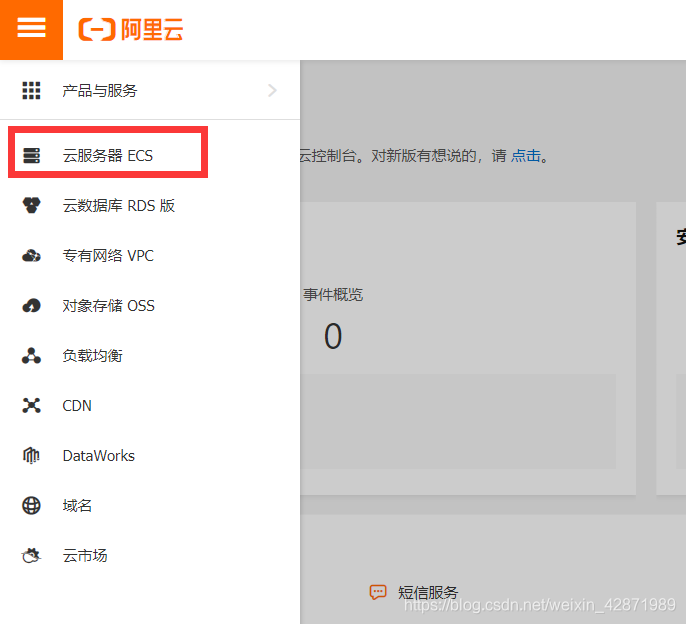The width and height of the screenshot is (686, 624).
Task: Click the products grid icon
Action: 31,91
